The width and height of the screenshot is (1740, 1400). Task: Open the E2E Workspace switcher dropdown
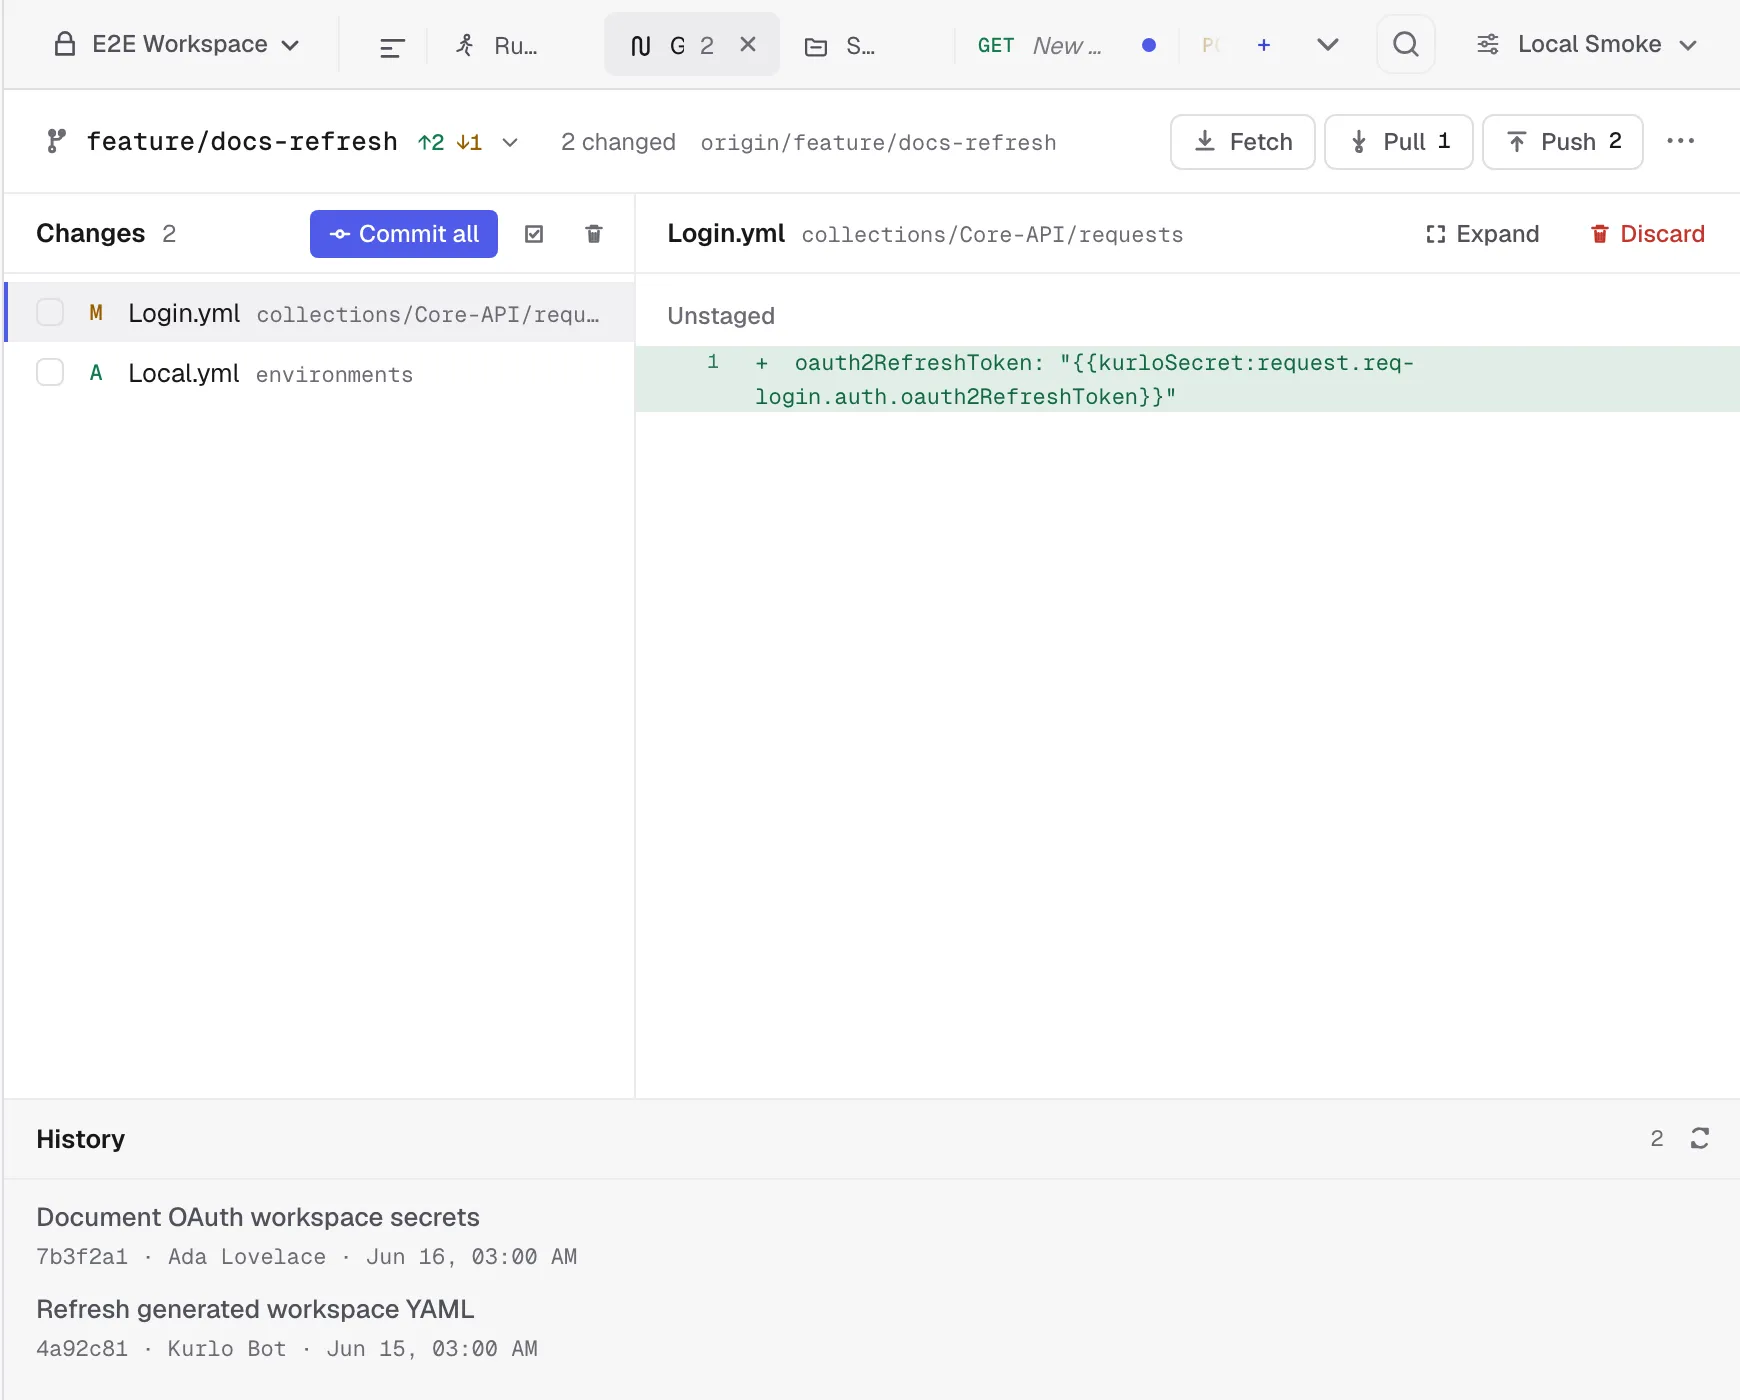[x=177, y=45]
